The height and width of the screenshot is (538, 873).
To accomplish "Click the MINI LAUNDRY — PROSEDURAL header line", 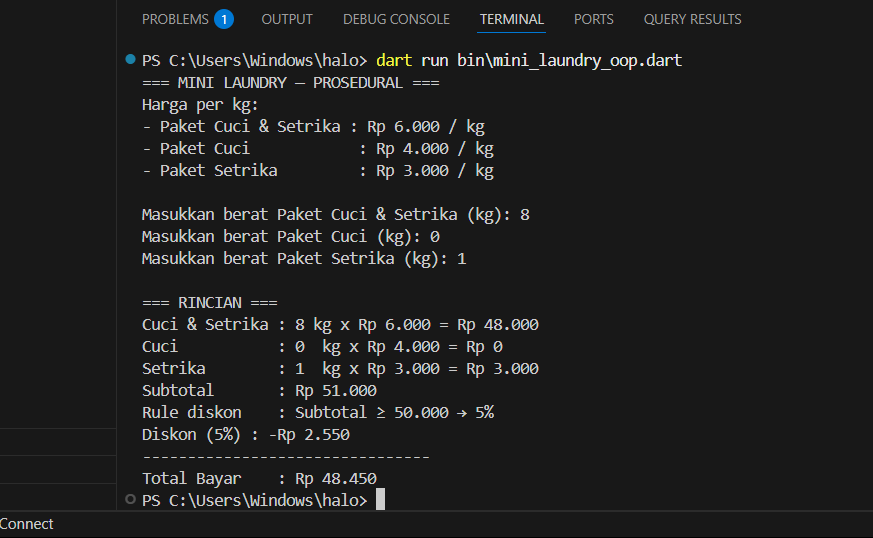I will pos(290,83).
